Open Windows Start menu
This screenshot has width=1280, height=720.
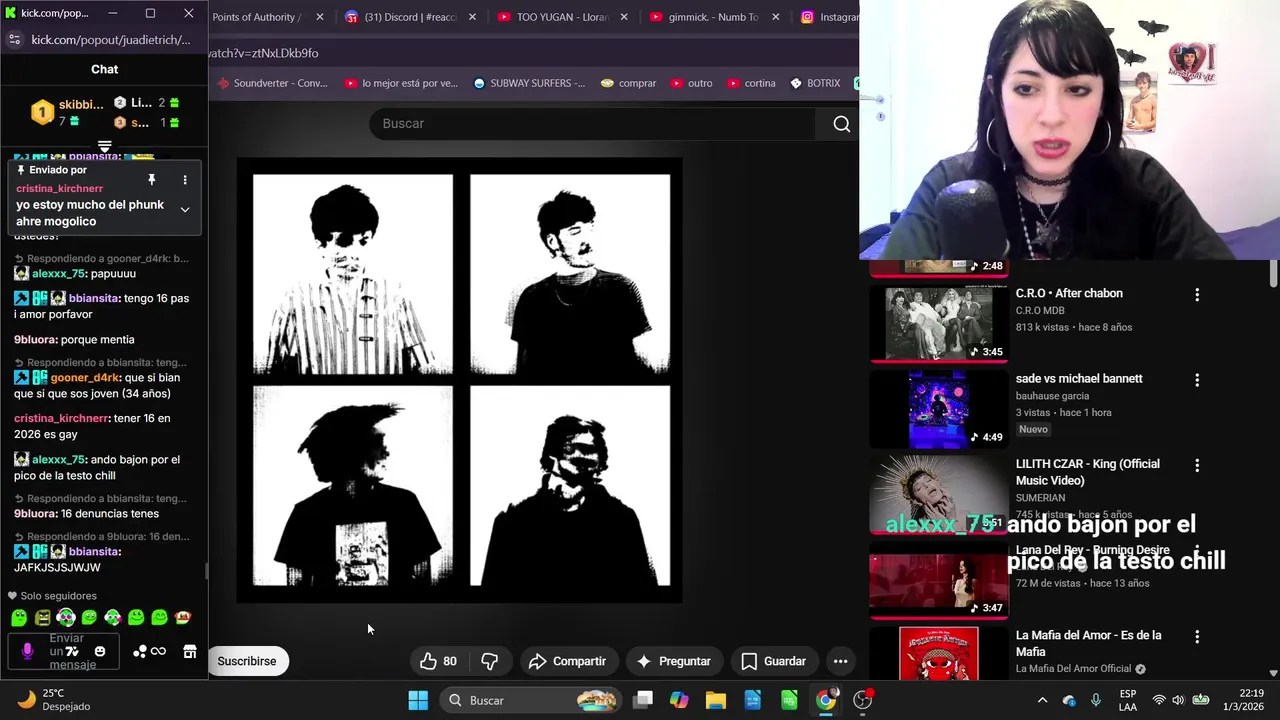[418, 700]
